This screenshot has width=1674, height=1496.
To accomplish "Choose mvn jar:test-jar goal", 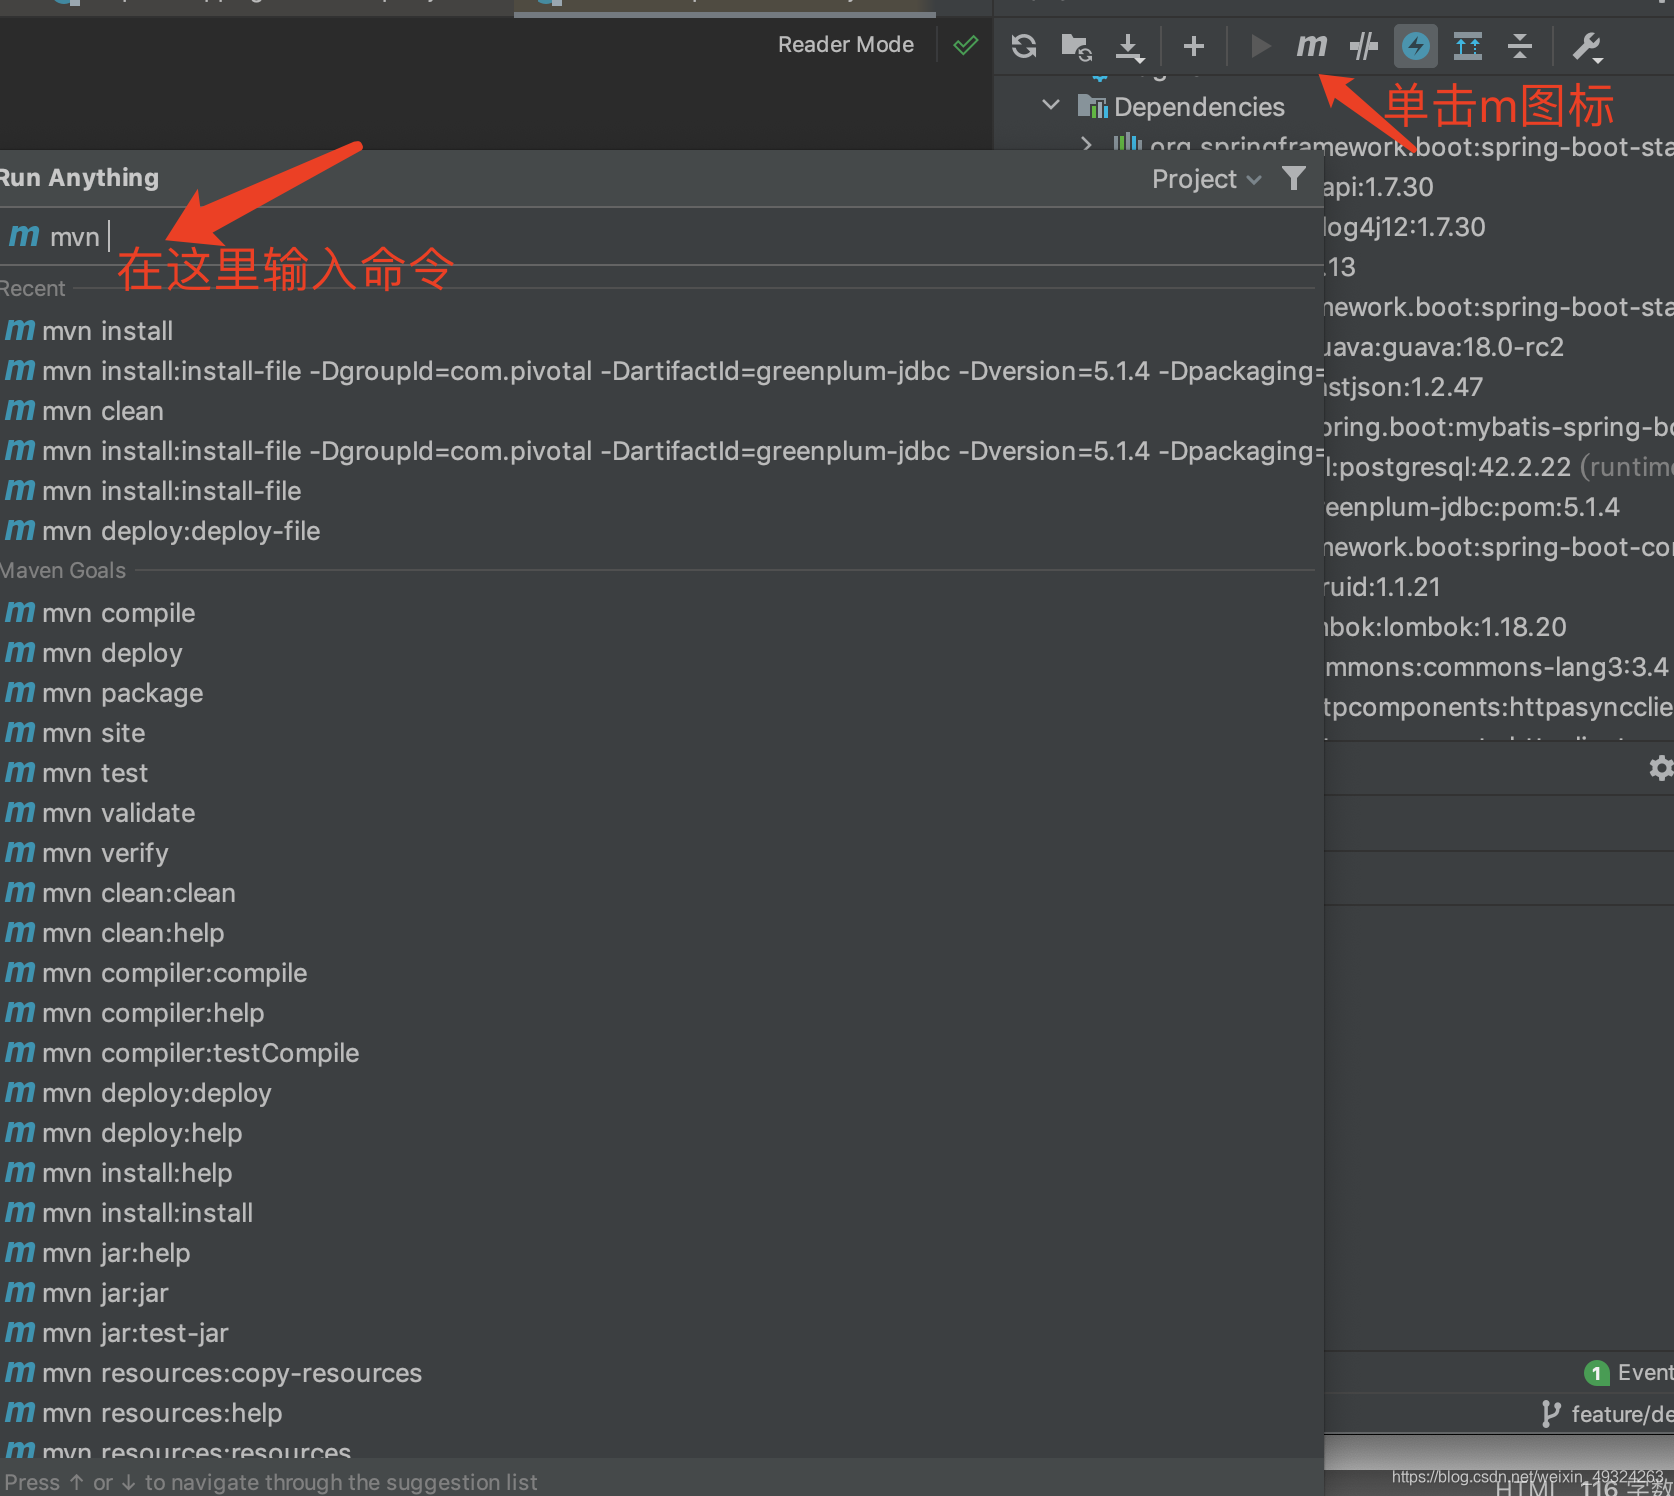I will point(660,1333).
